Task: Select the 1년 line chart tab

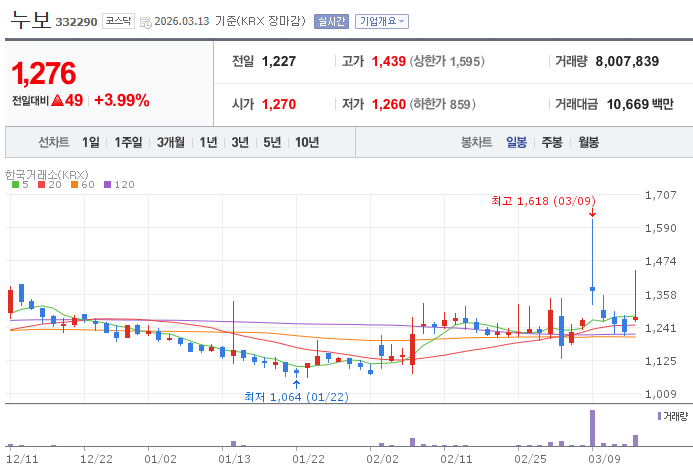Action: 208,142
